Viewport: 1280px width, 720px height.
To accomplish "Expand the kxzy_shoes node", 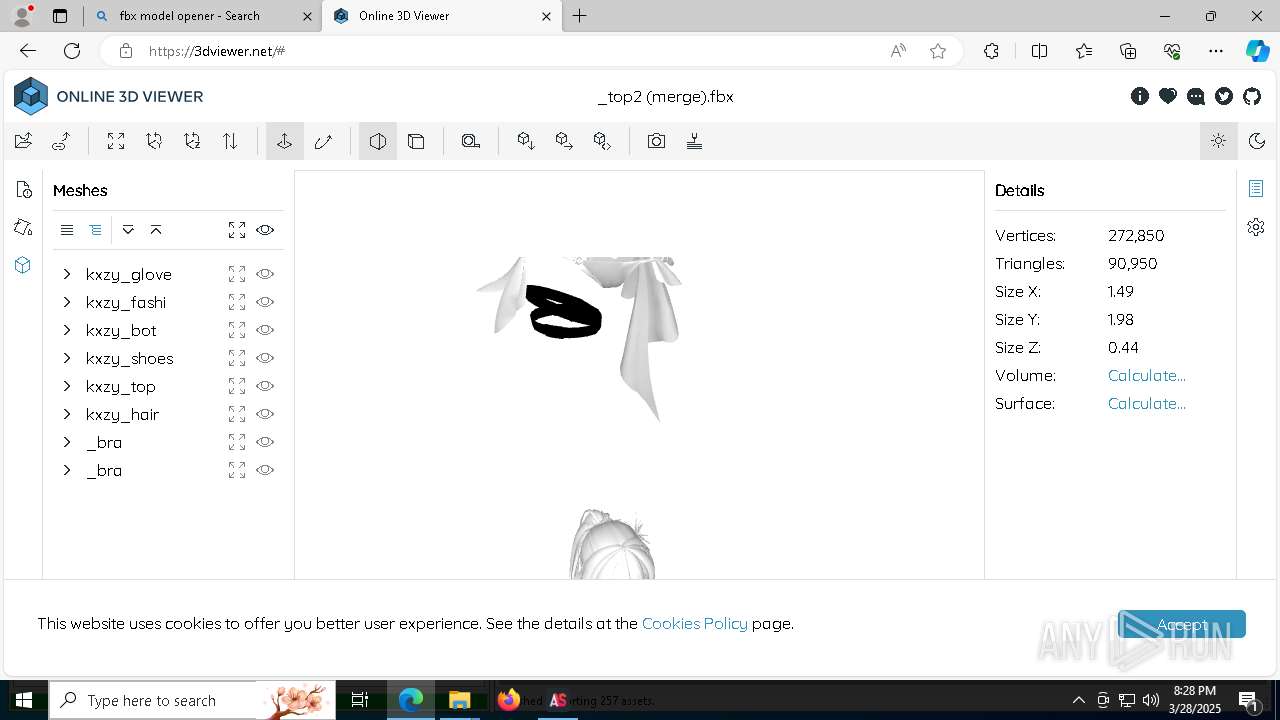I will point(67,358).
